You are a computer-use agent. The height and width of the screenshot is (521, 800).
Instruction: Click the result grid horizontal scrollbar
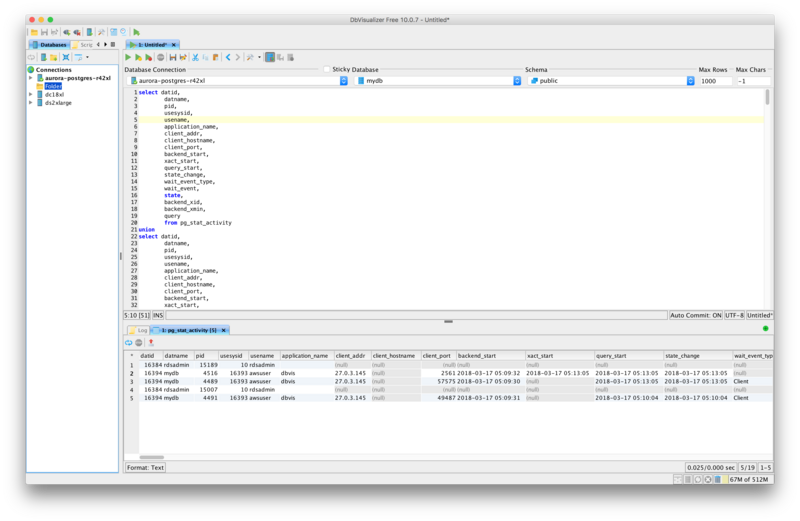coord(152,457)
